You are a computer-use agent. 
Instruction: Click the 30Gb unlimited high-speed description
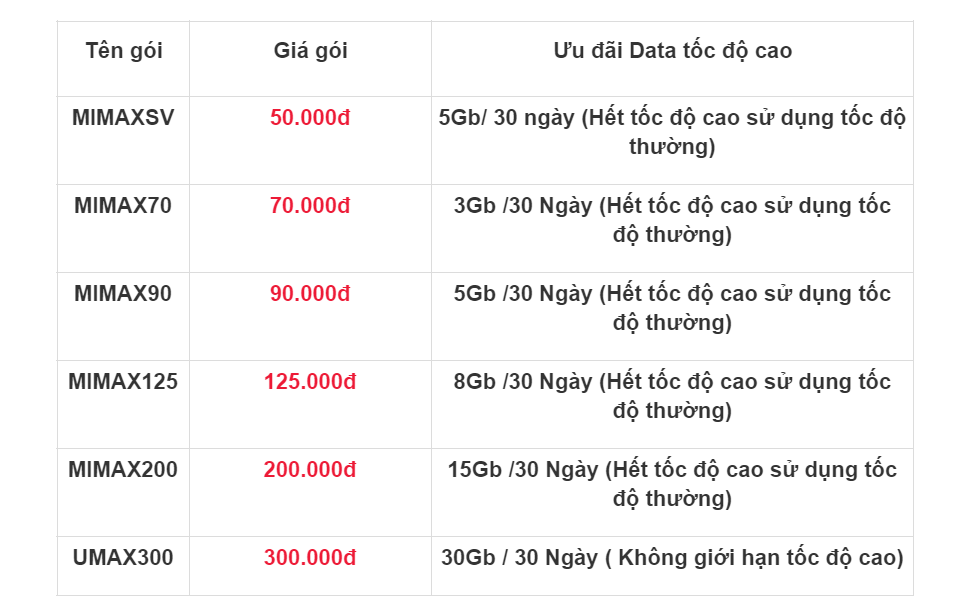672,558
